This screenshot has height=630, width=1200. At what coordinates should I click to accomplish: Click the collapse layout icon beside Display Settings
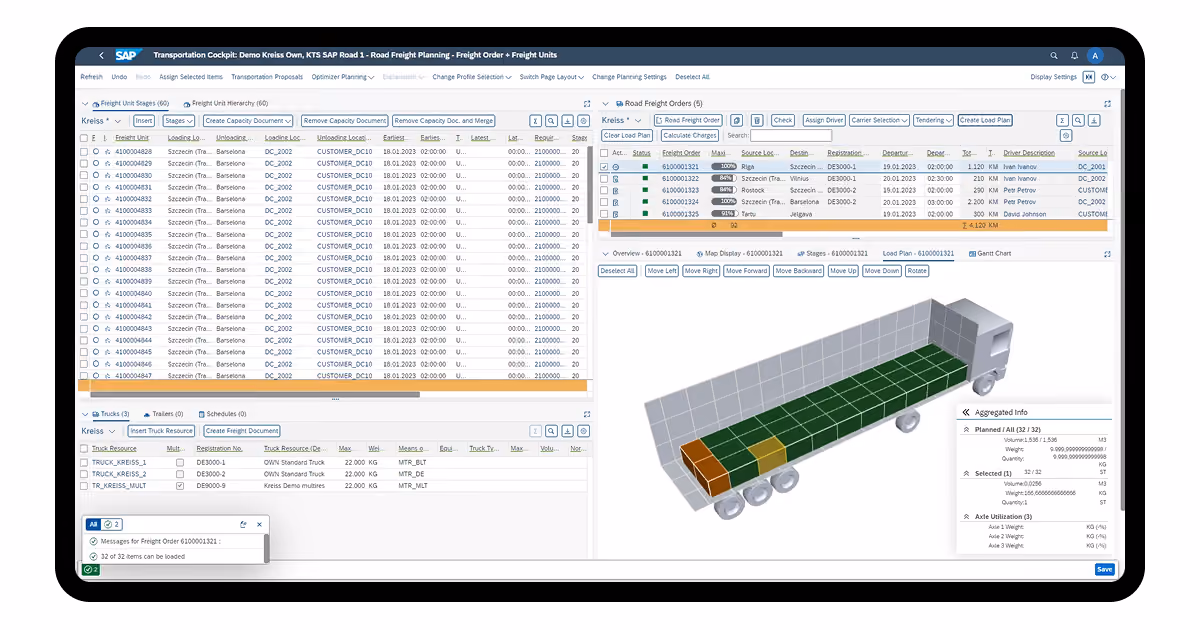point(1089,77)
